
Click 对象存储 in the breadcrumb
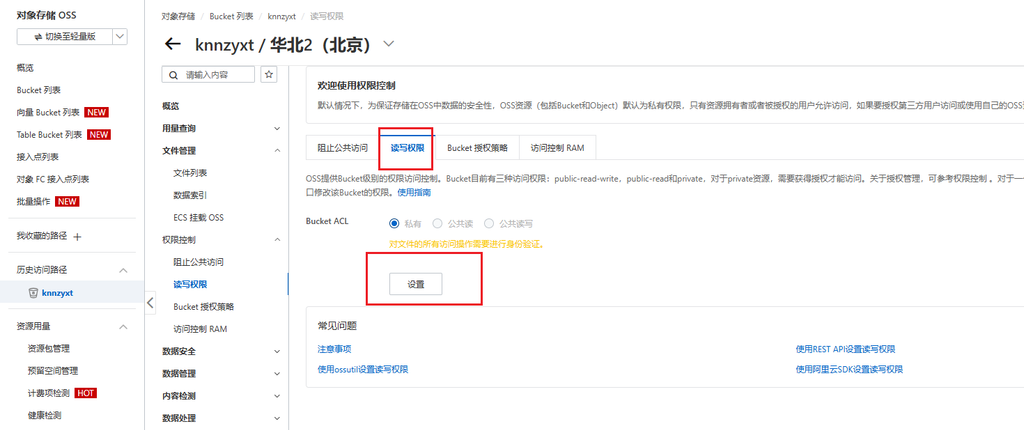pos(178,16)
